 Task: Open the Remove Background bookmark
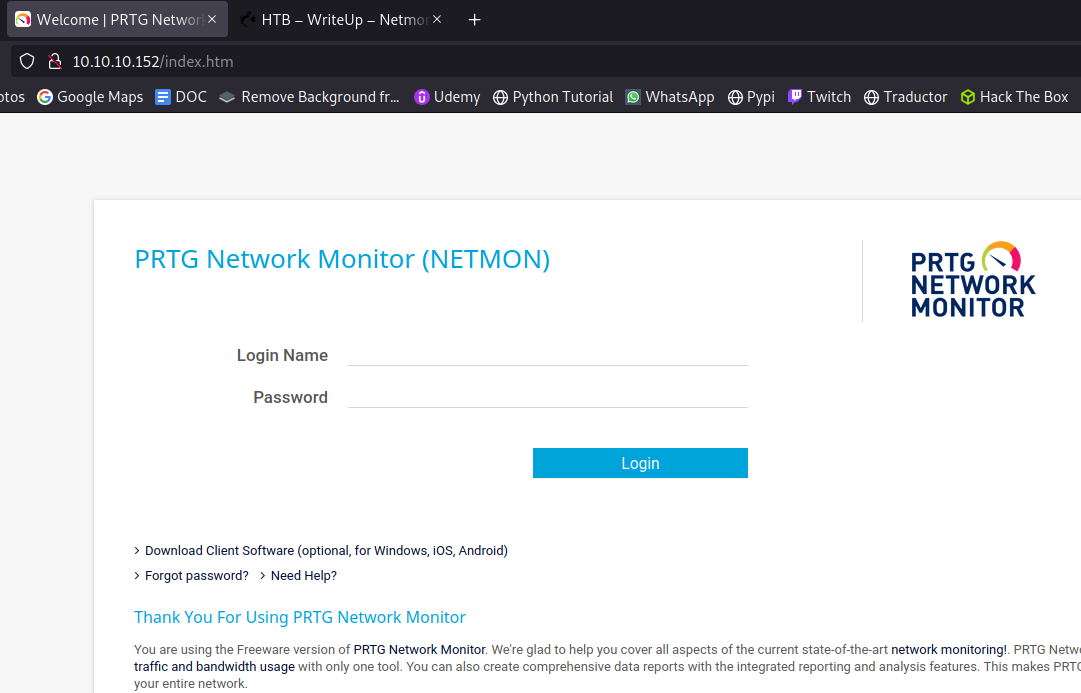tap(310, 97)
